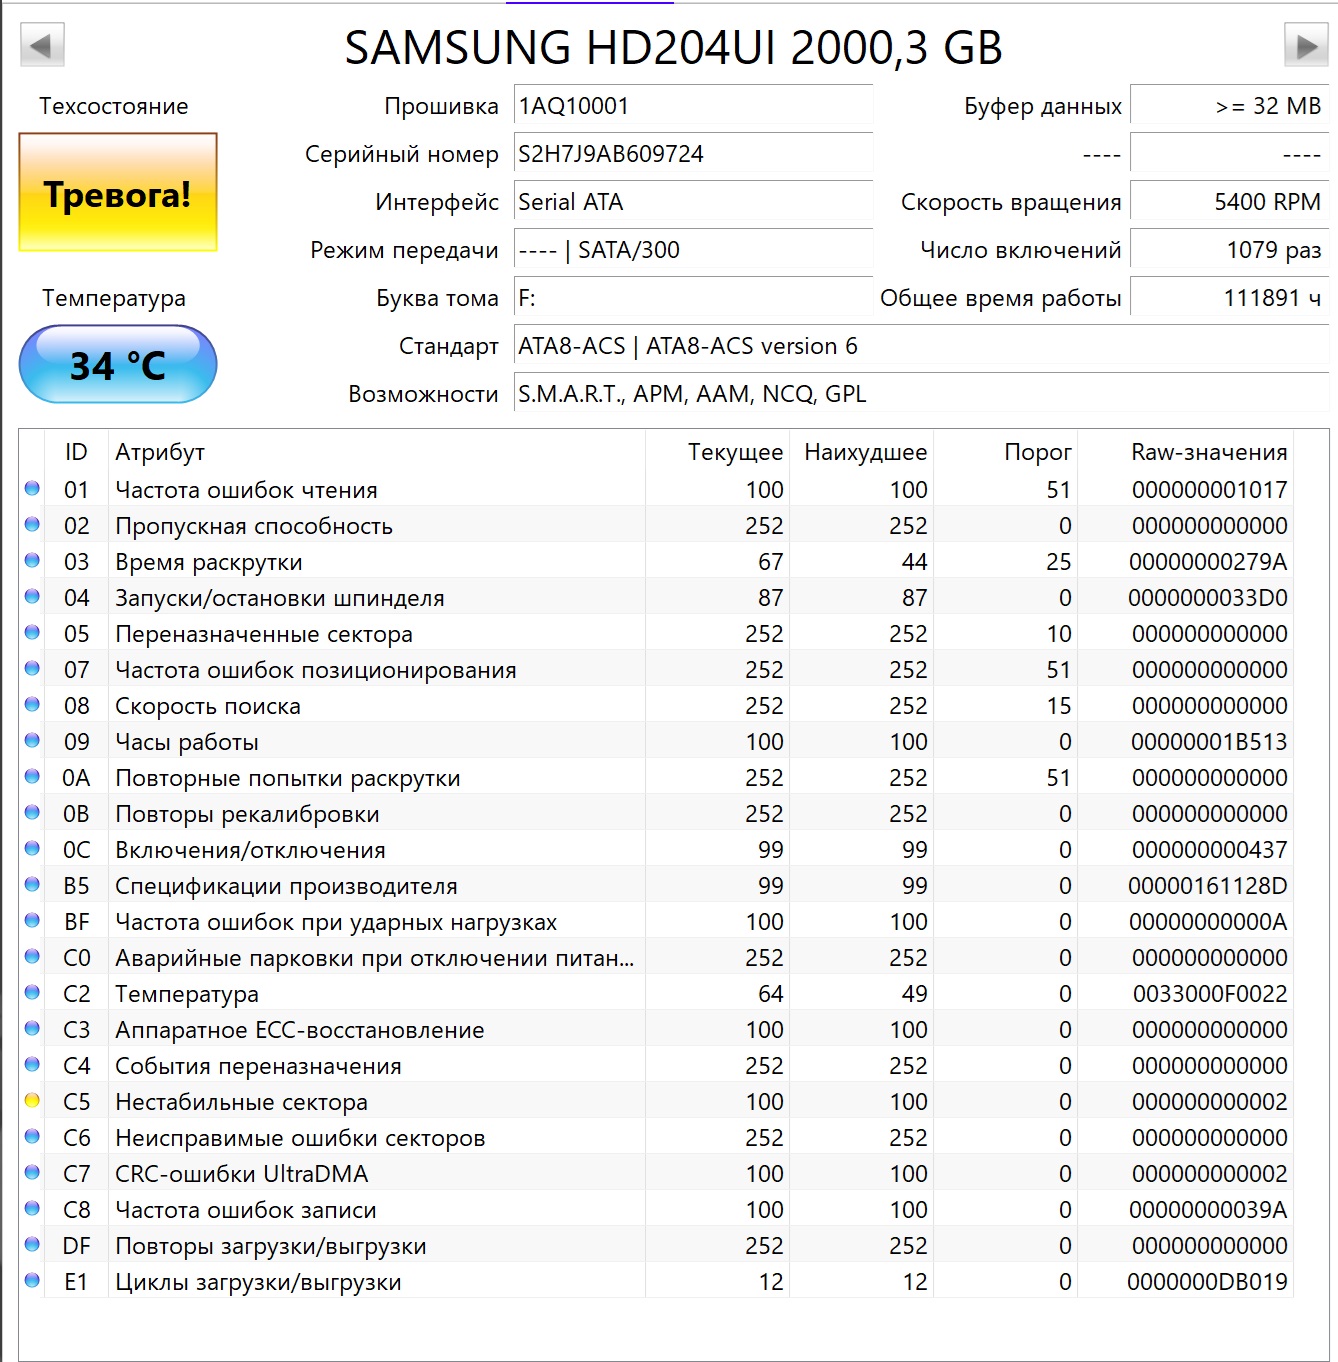The width and height of the screenshot is (1338, 1362).
Task: Click the 34 °C temperature button
Action: pos(118,365)
